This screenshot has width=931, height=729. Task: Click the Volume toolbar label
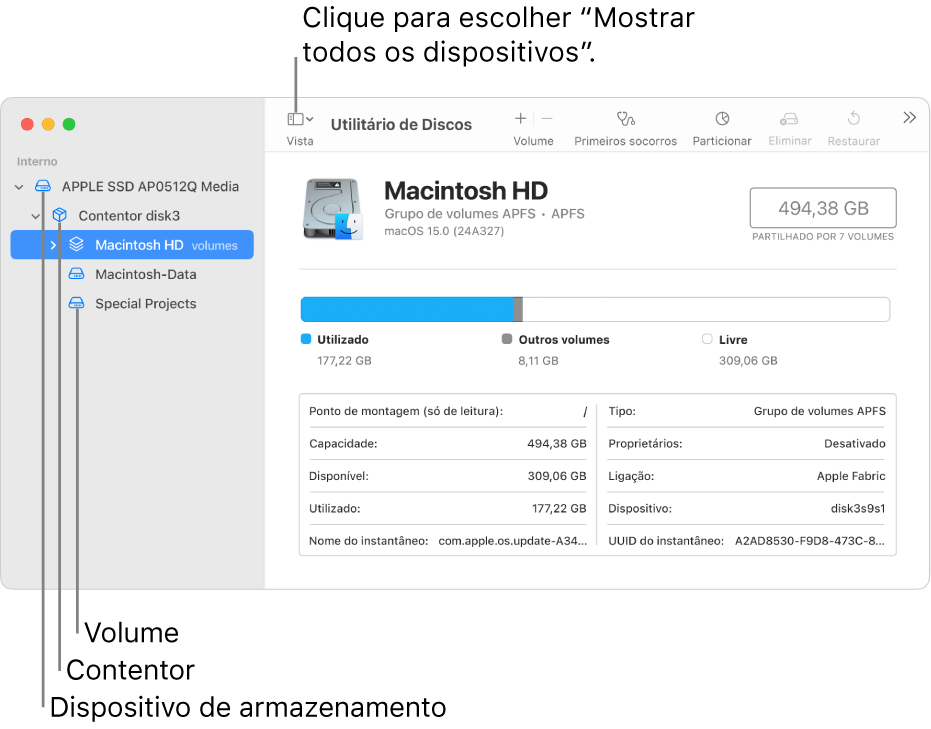pos(533,141)
